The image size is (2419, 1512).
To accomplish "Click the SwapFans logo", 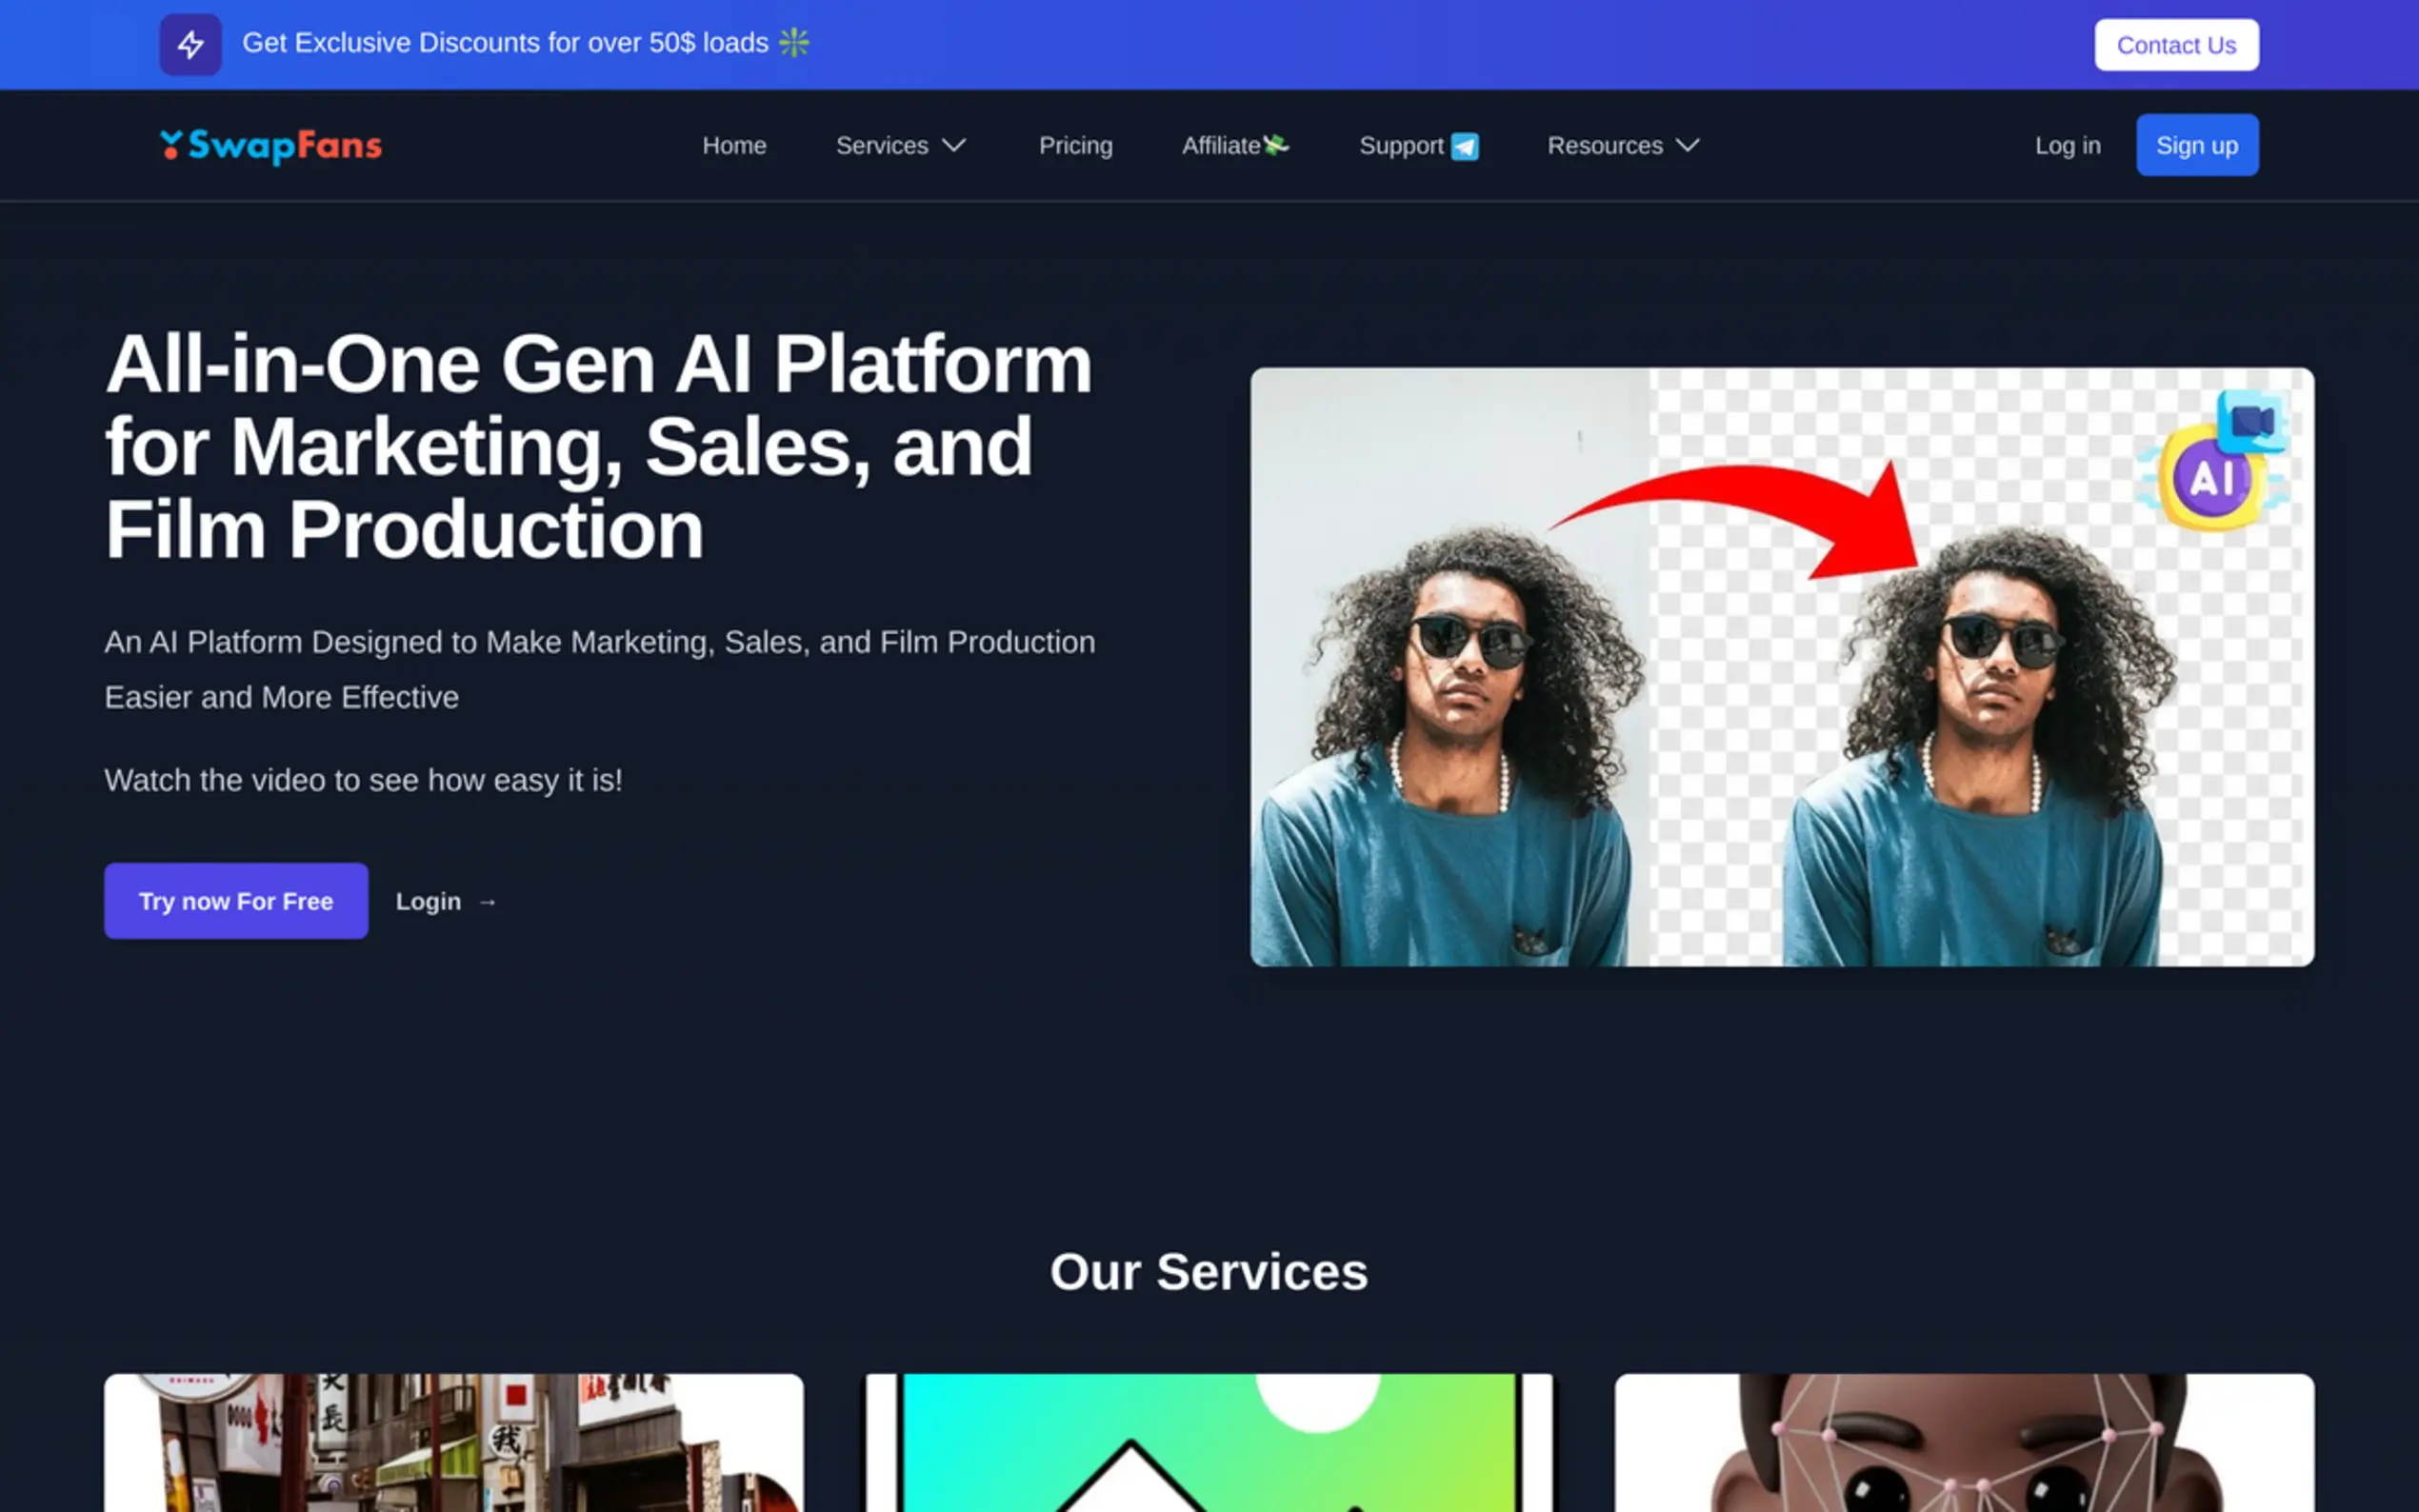I will [x=271, y=146].
